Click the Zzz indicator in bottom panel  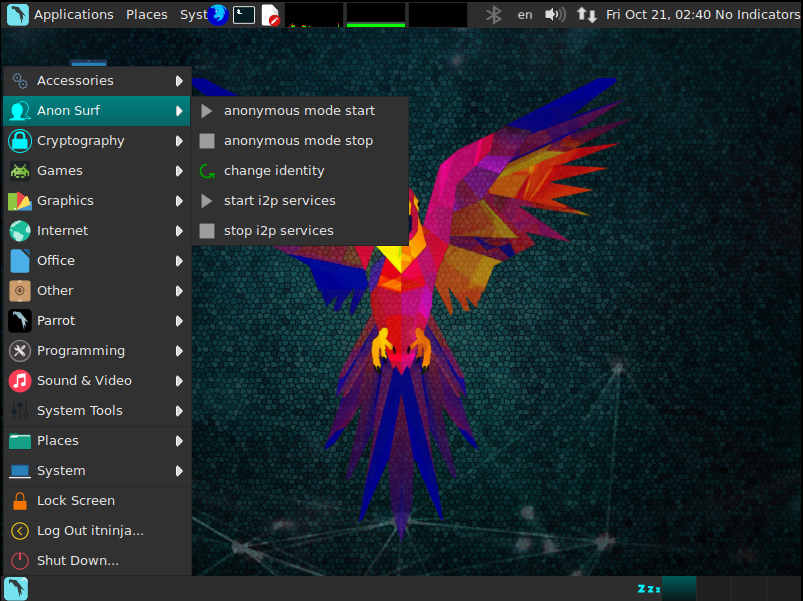649,589
